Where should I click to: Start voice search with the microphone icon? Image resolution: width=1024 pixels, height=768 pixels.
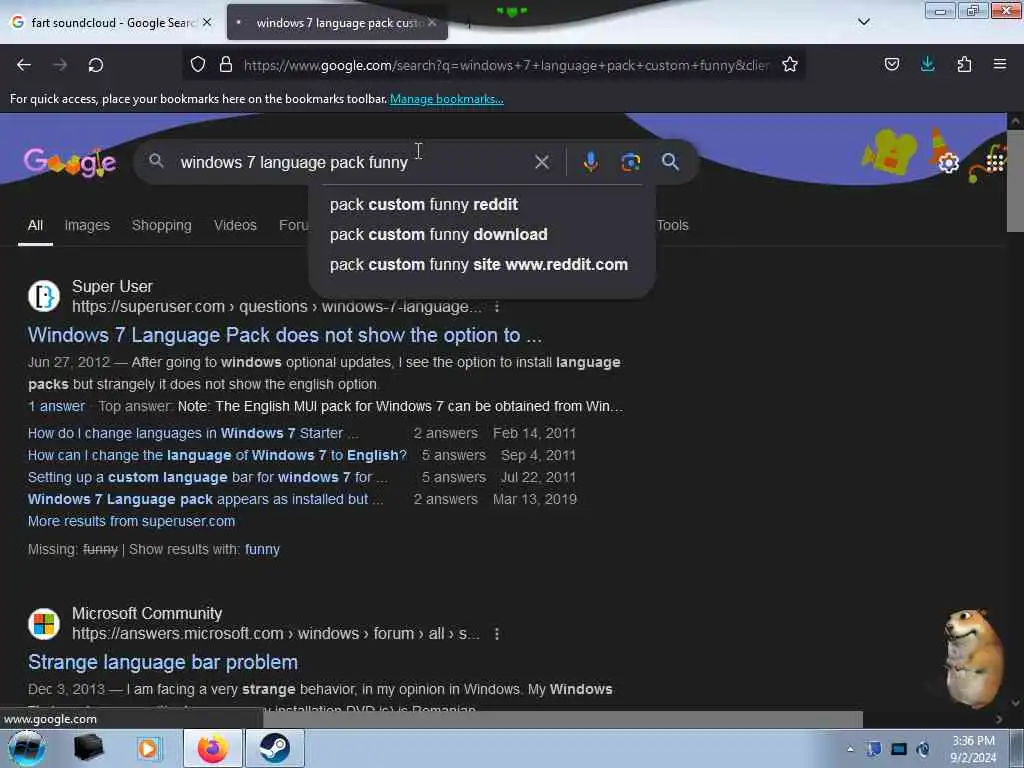pyautogui.click(x=590, y=162)
